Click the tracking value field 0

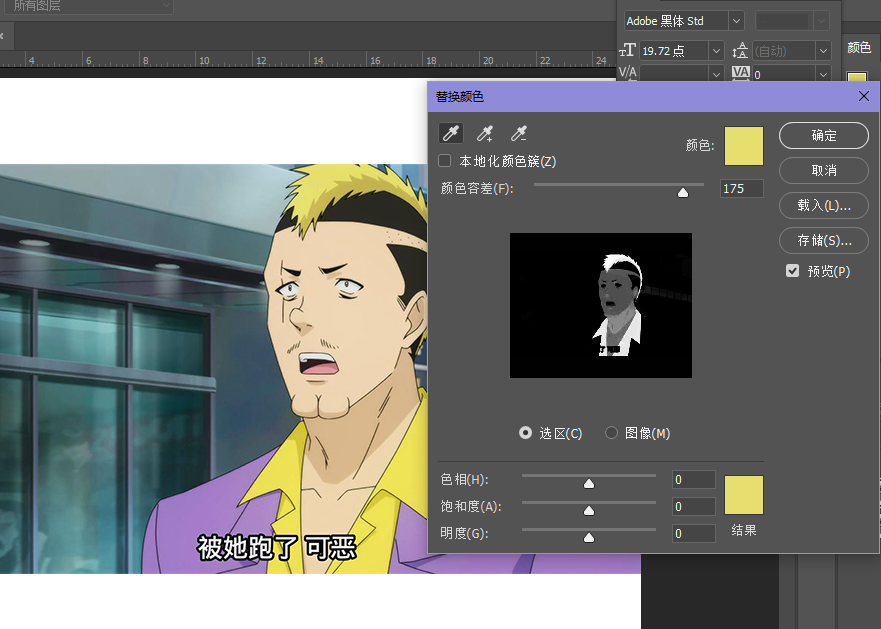coord(784,74)
